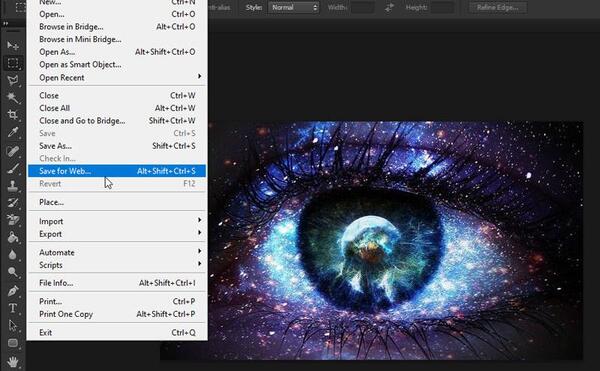Choose Close and Go to Bridge...
The width and height of the screenshot is (600, 371).
[x=117, y=121]
